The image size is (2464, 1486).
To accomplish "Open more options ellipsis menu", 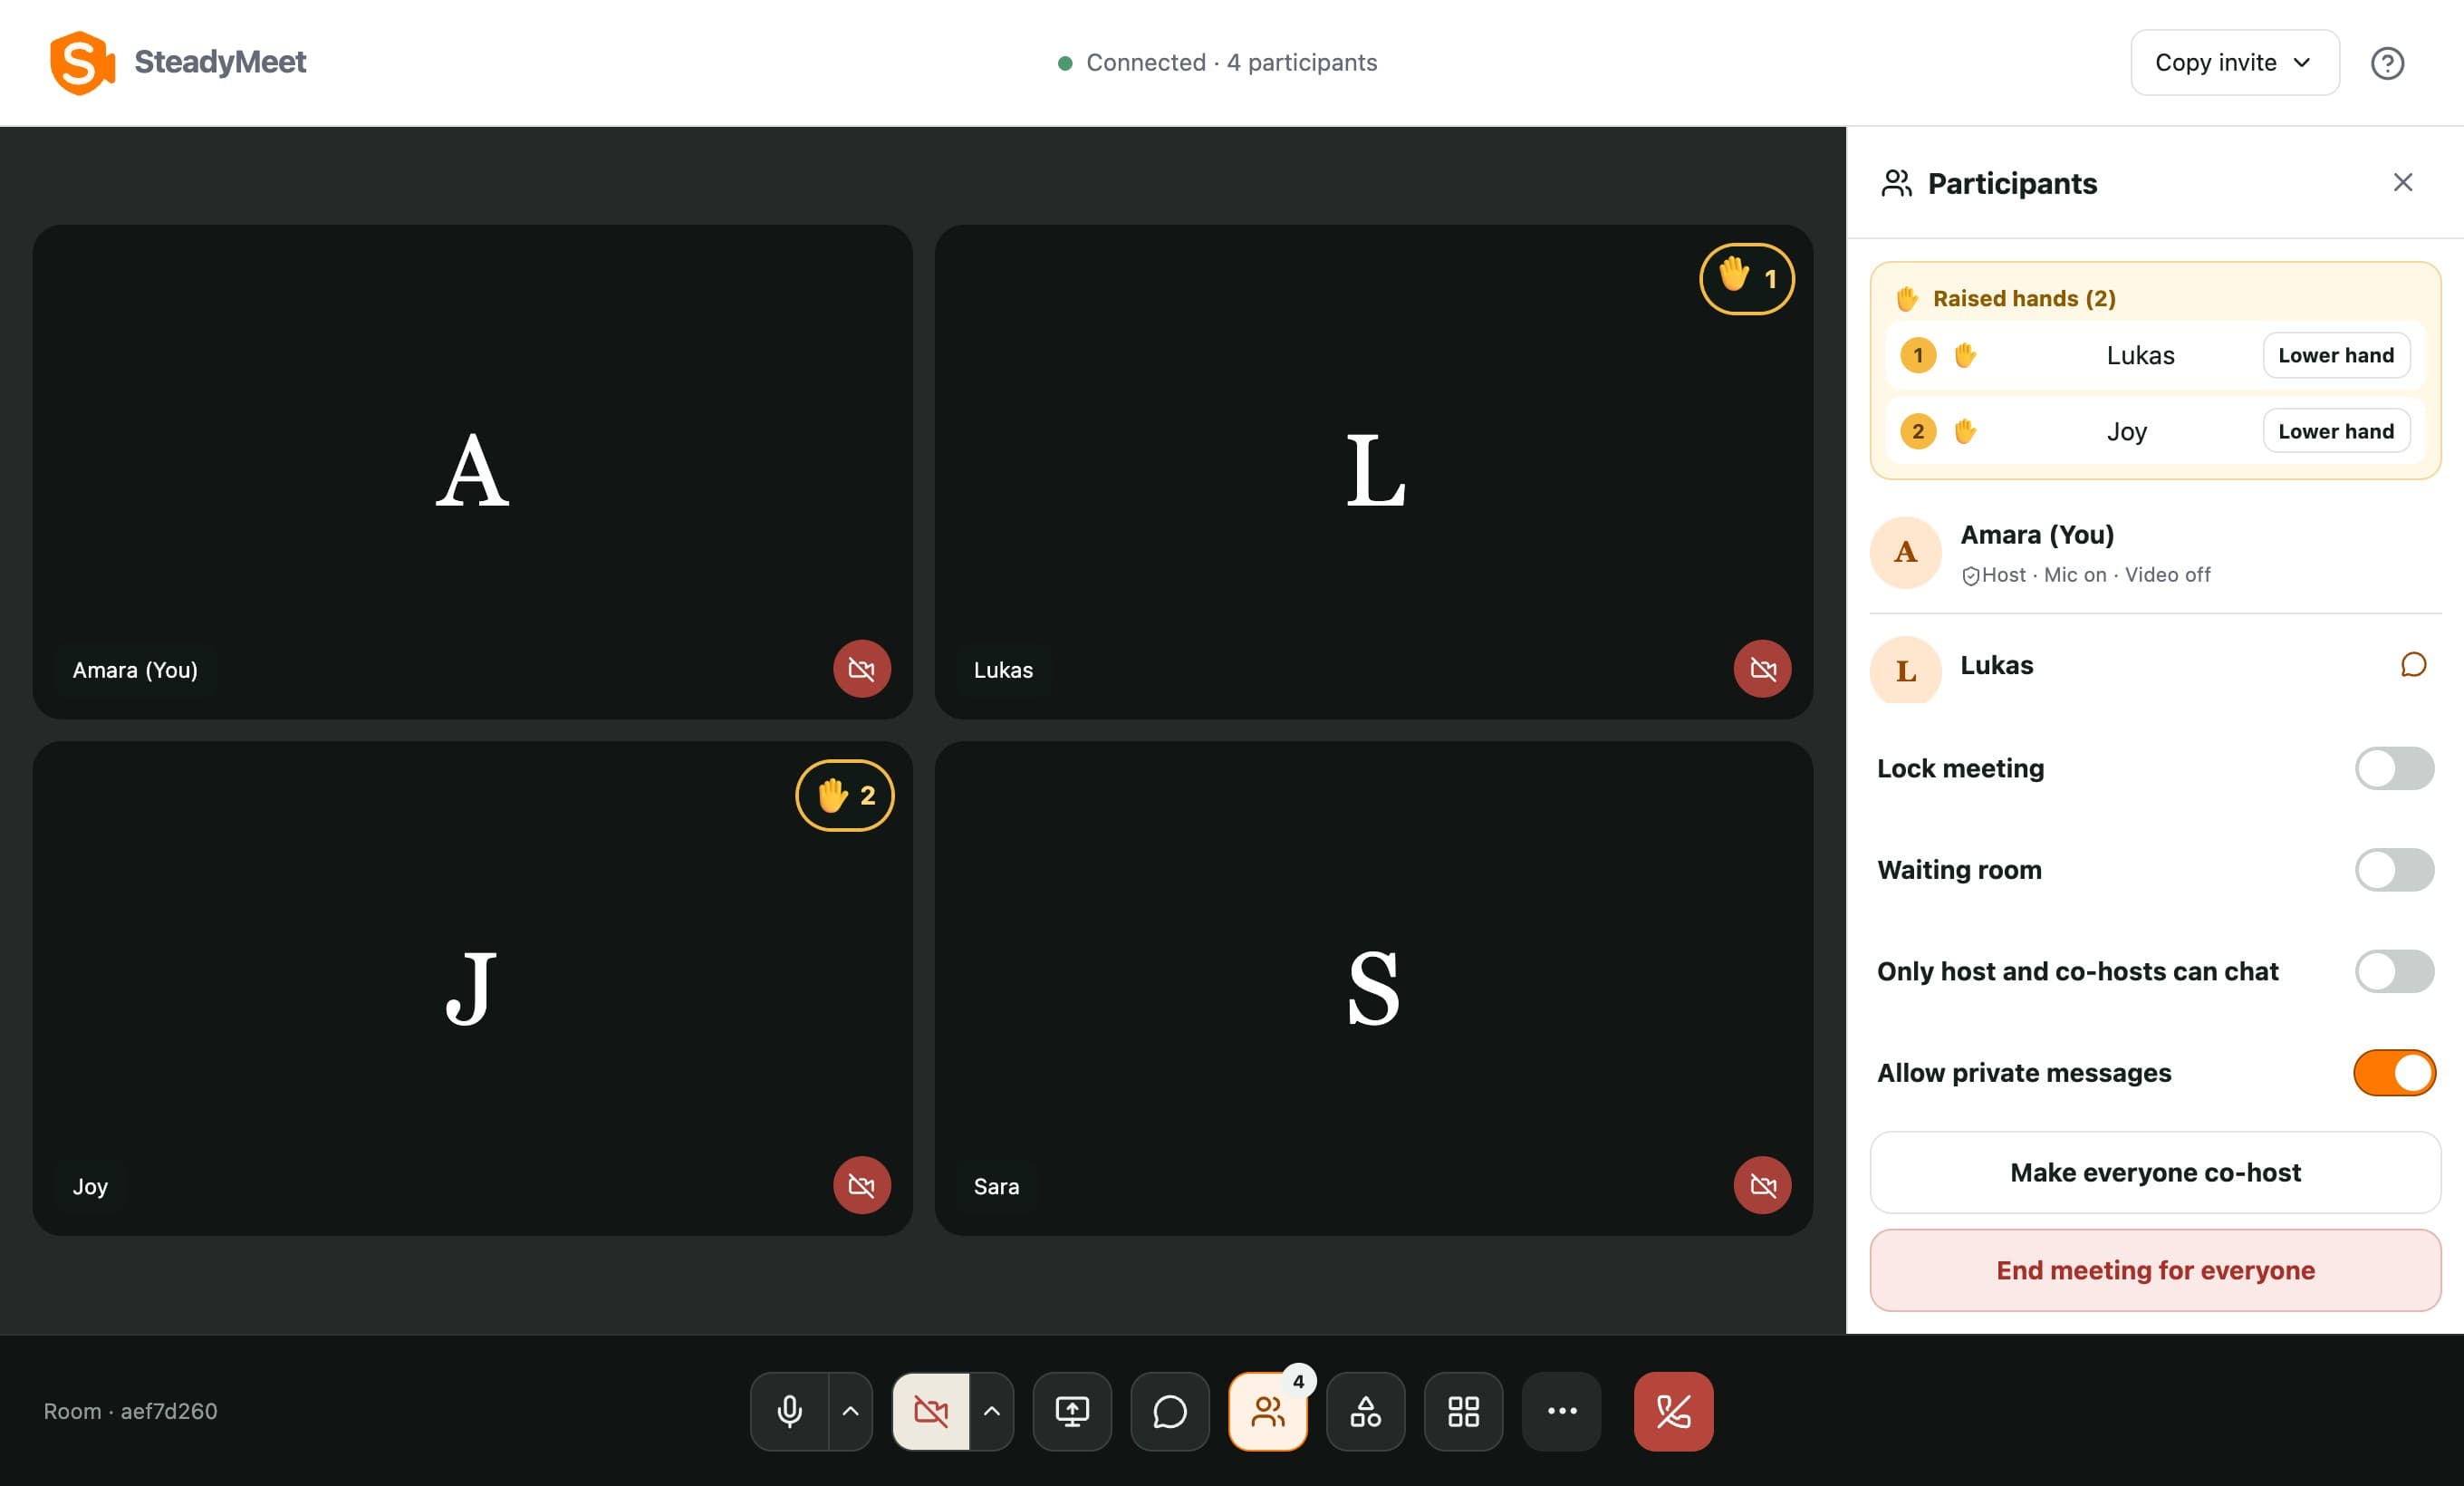I will click(1562, 1411).
